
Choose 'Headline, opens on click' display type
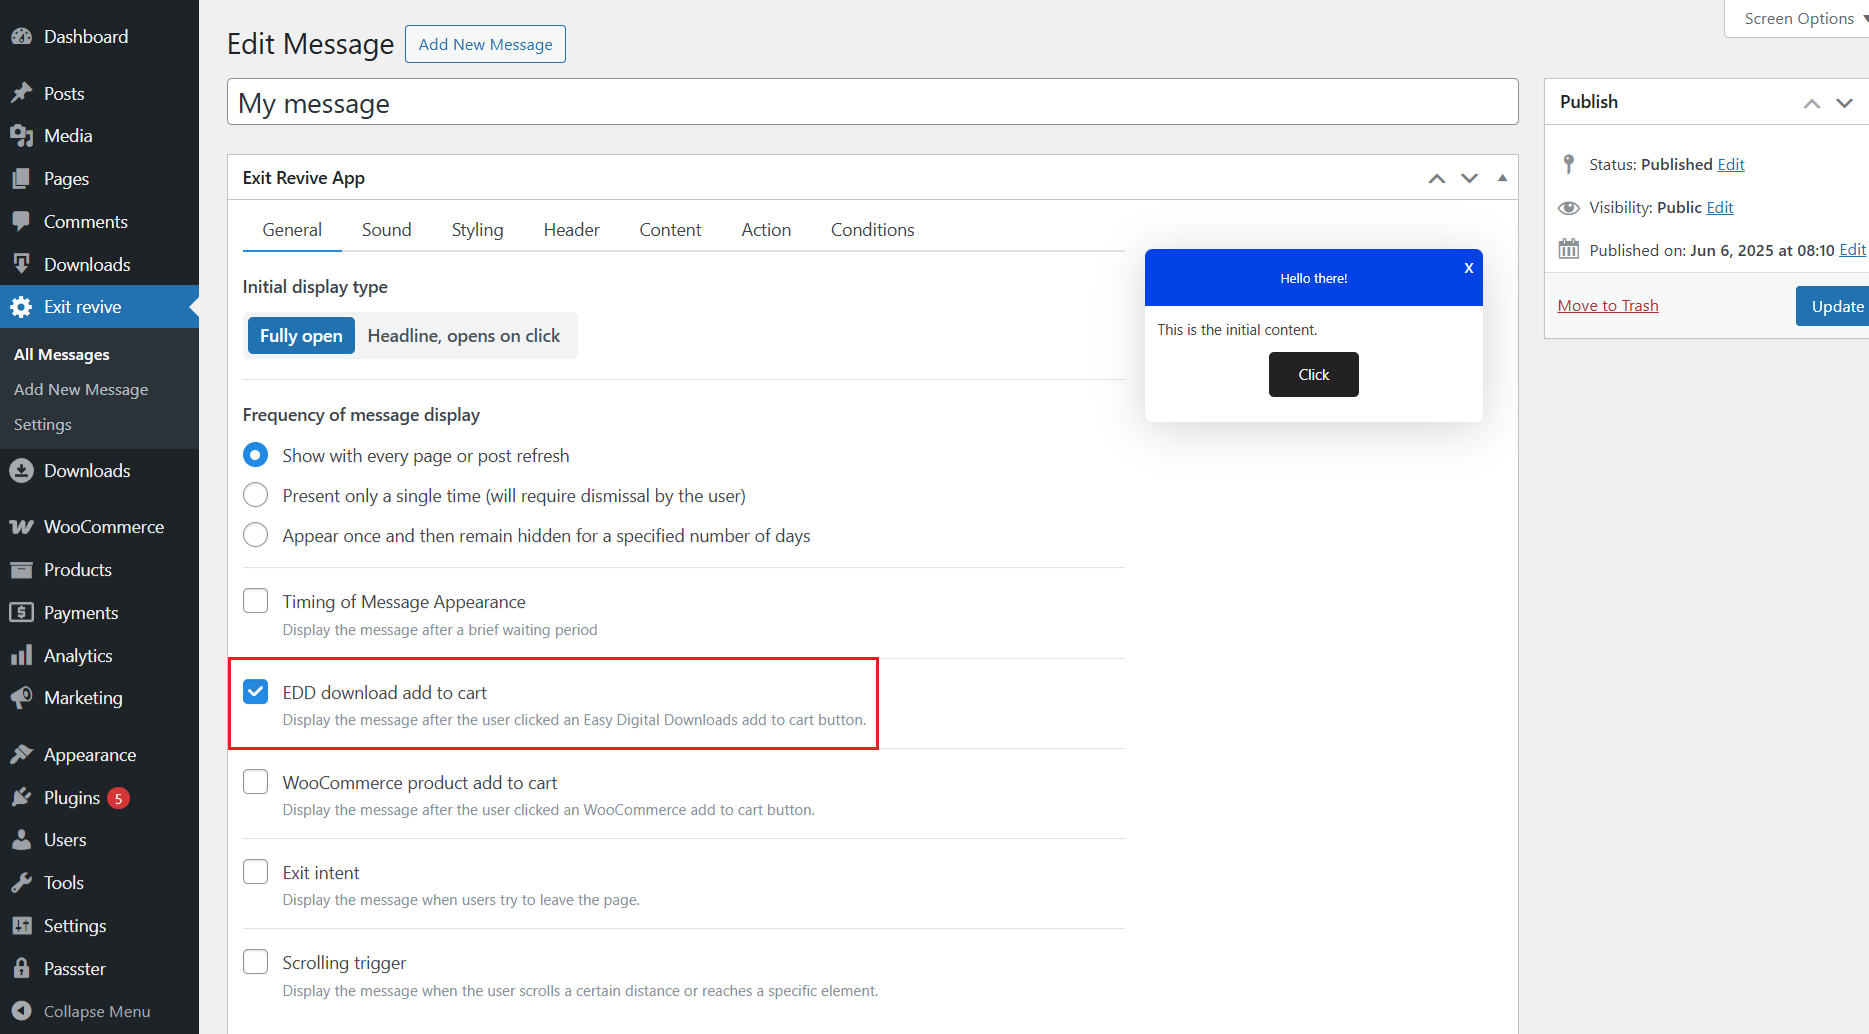pyautogui.click(x=463, y=336)
